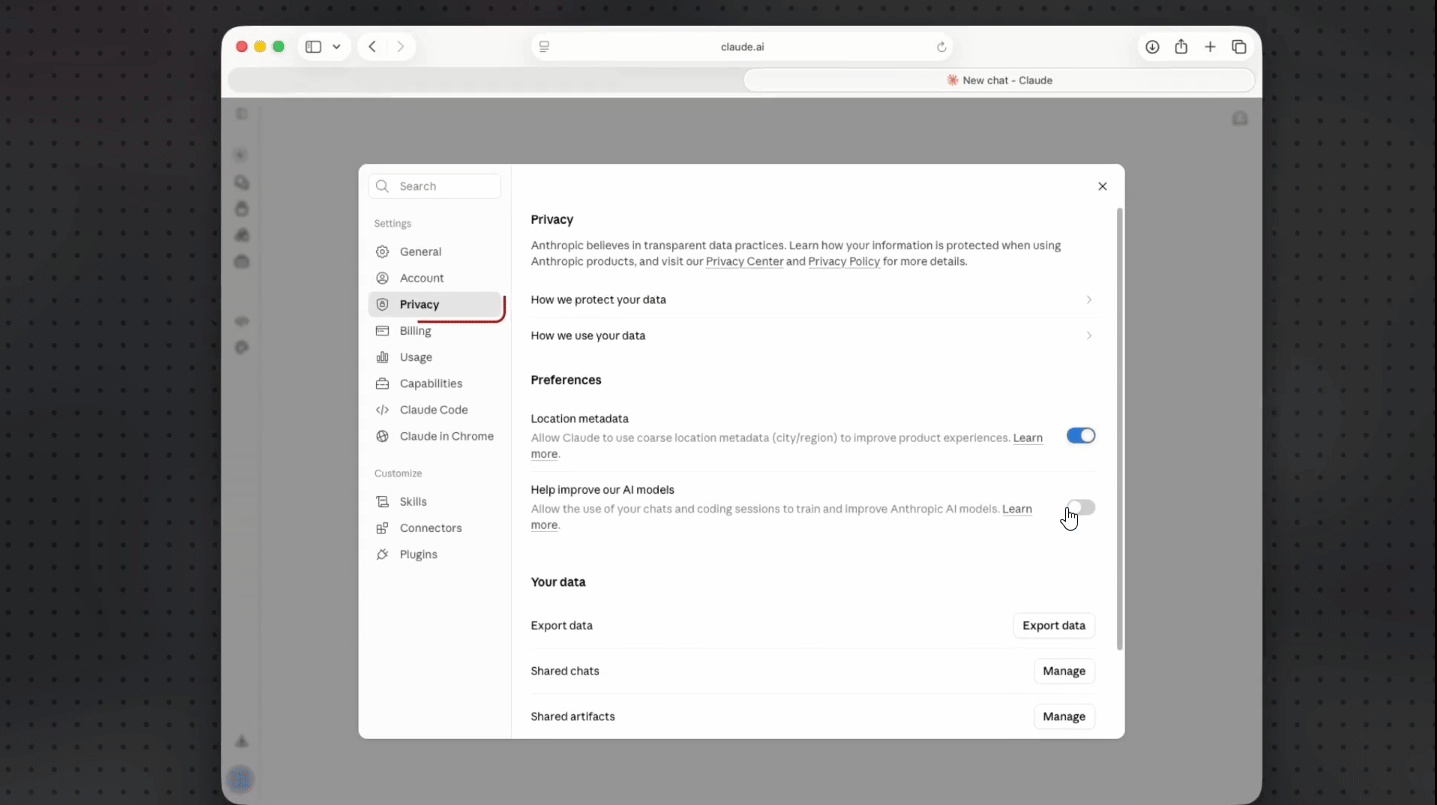Open the Safari share menu
The height and width of the screenshot is (805, 1437).
click(x=1181, y=47)
